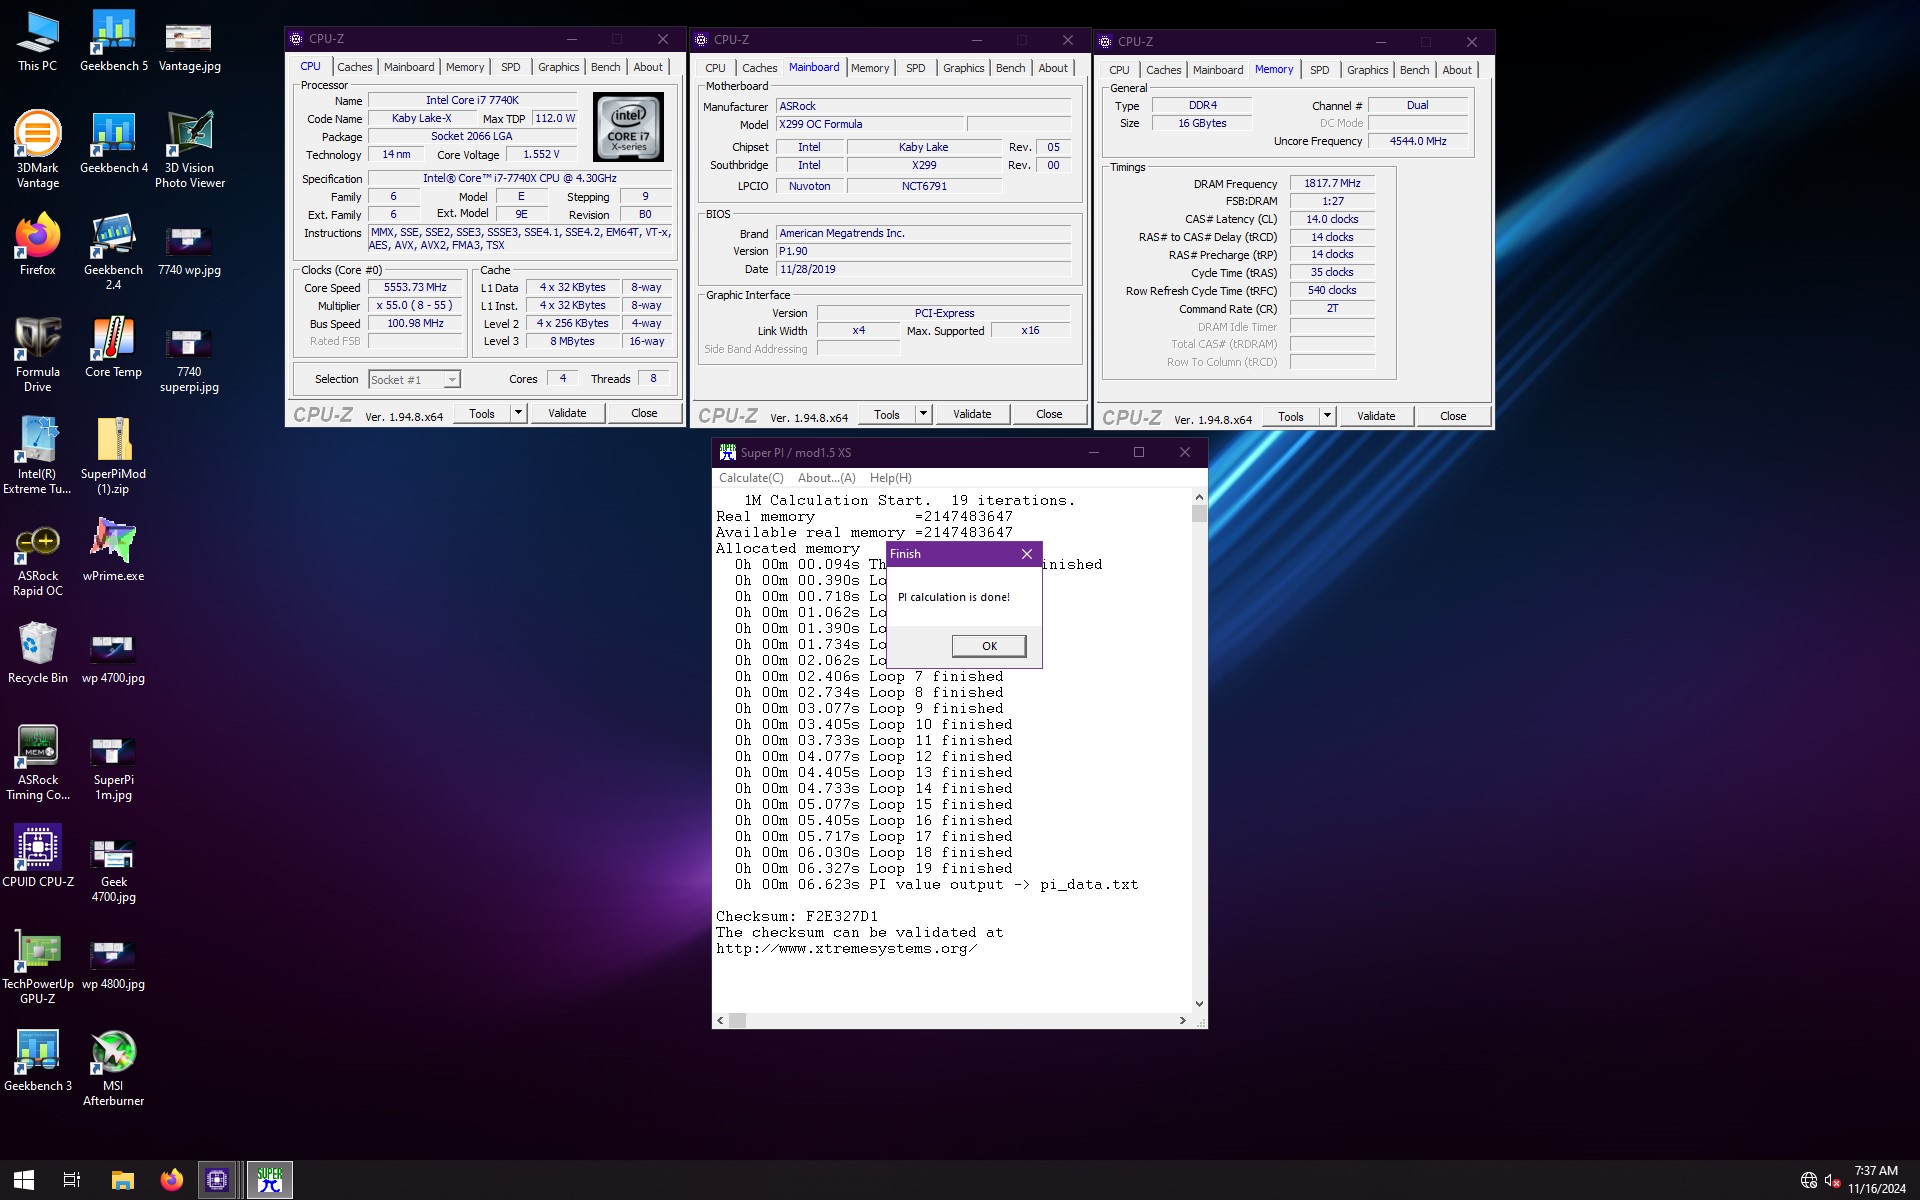Switch to Caches tab in first CPU-Z window
The width and height of the screenshot is (1920, 1200).
click(354, 67)
